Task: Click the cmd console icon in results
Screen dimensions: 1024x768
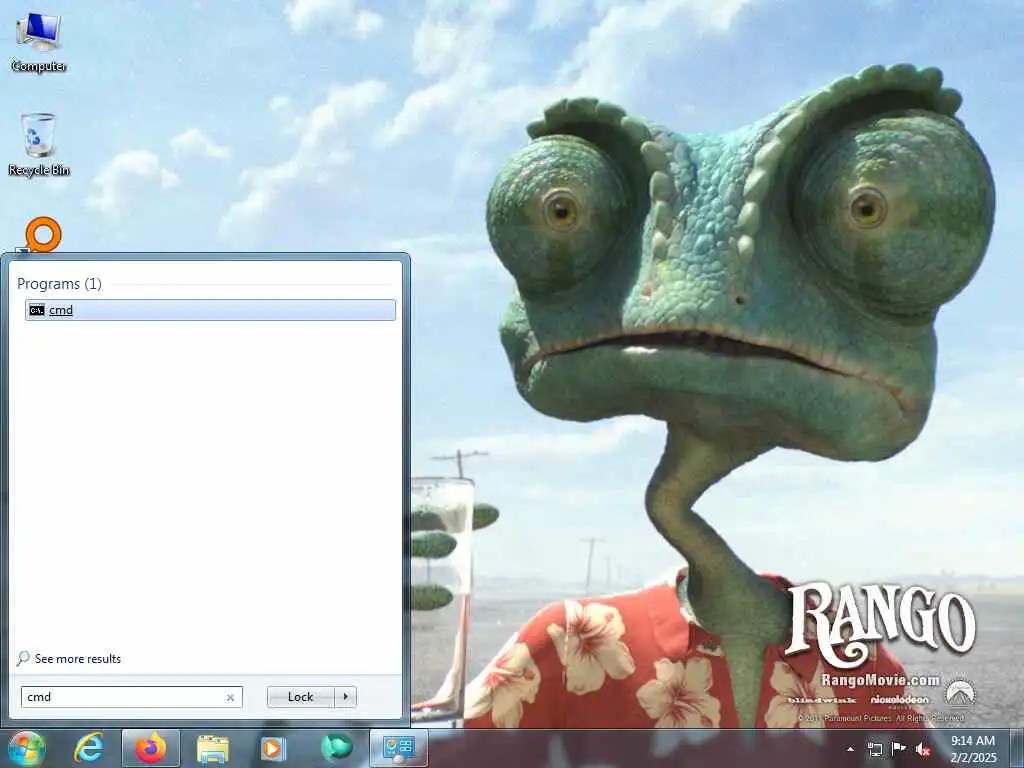Action: click(37, 310)
